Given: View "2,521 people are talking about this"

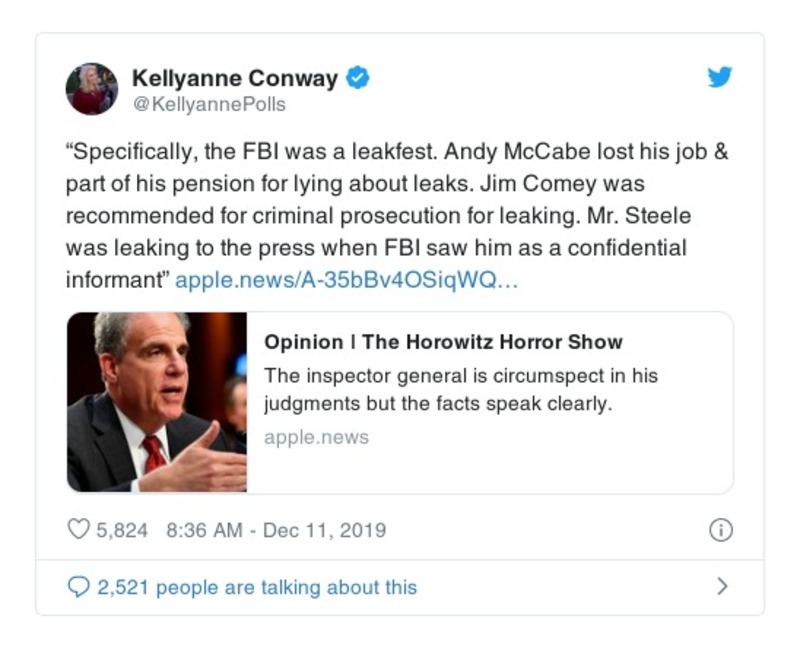Looking at the screenshot, I should [x=257, y=587].
